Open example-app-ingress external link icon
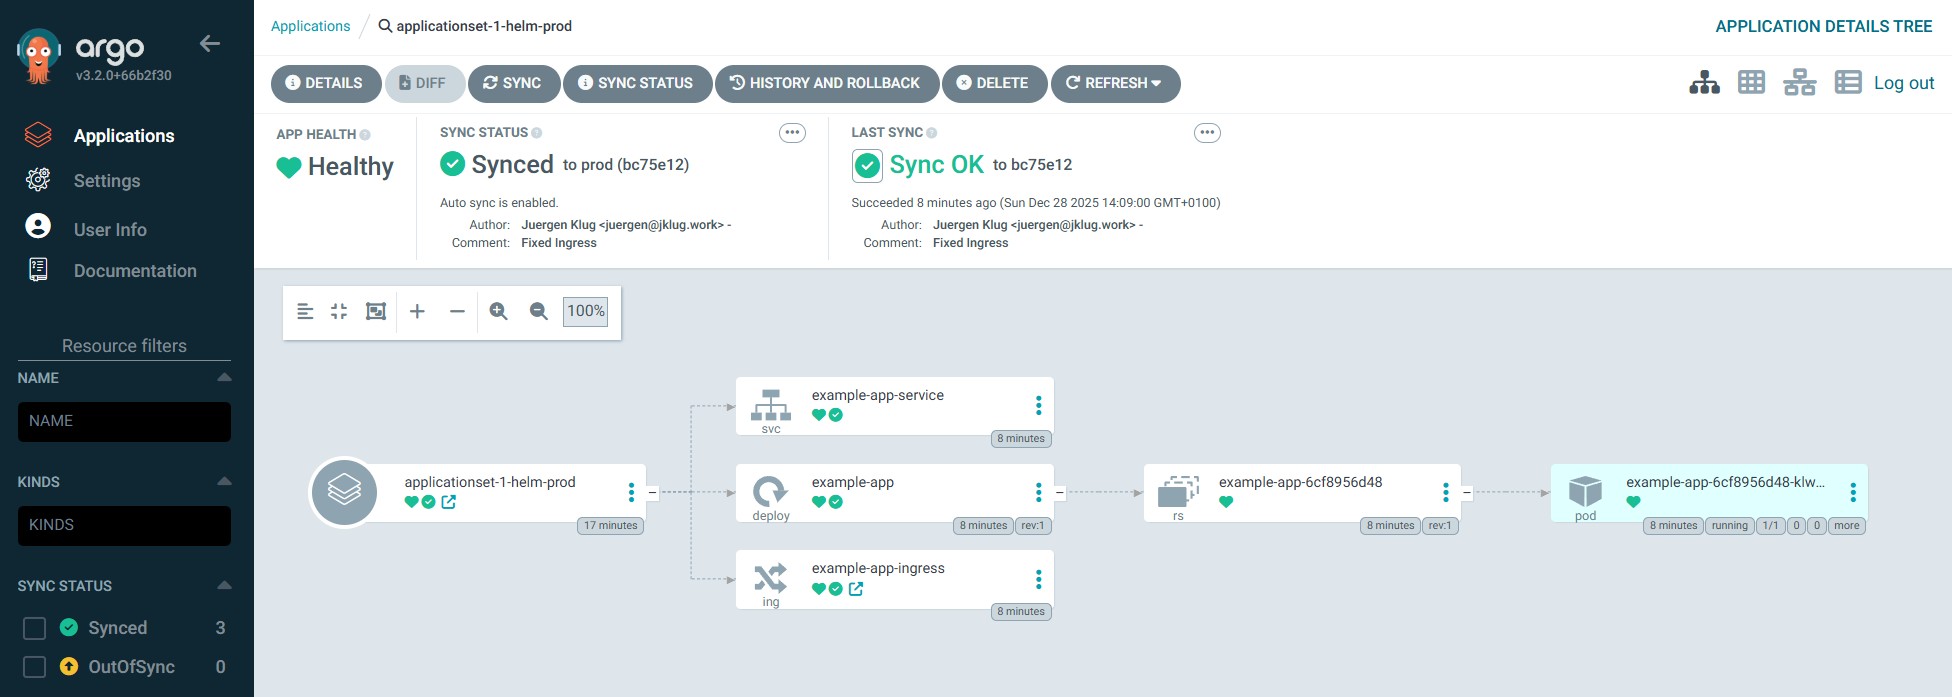 click(x=856, y=589)
